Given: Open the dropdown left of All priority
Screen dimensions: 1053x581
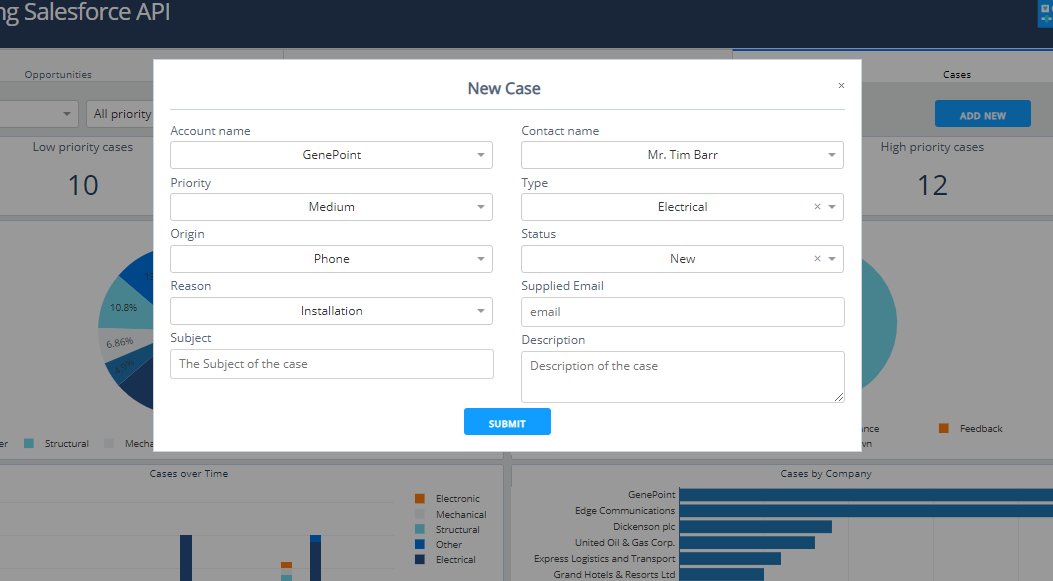Looking at the screenshot, I should click(x=39, y=114).
